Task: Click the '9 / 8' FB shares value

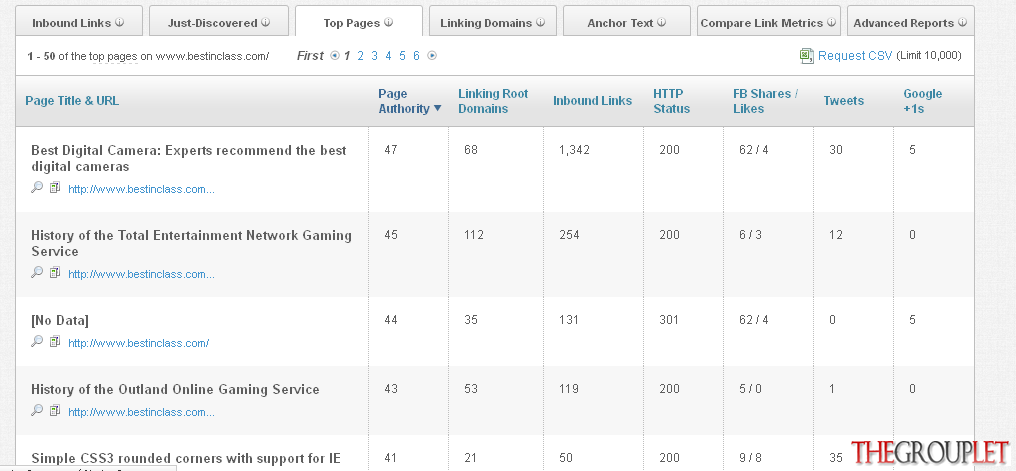Action: coord(750,458)
